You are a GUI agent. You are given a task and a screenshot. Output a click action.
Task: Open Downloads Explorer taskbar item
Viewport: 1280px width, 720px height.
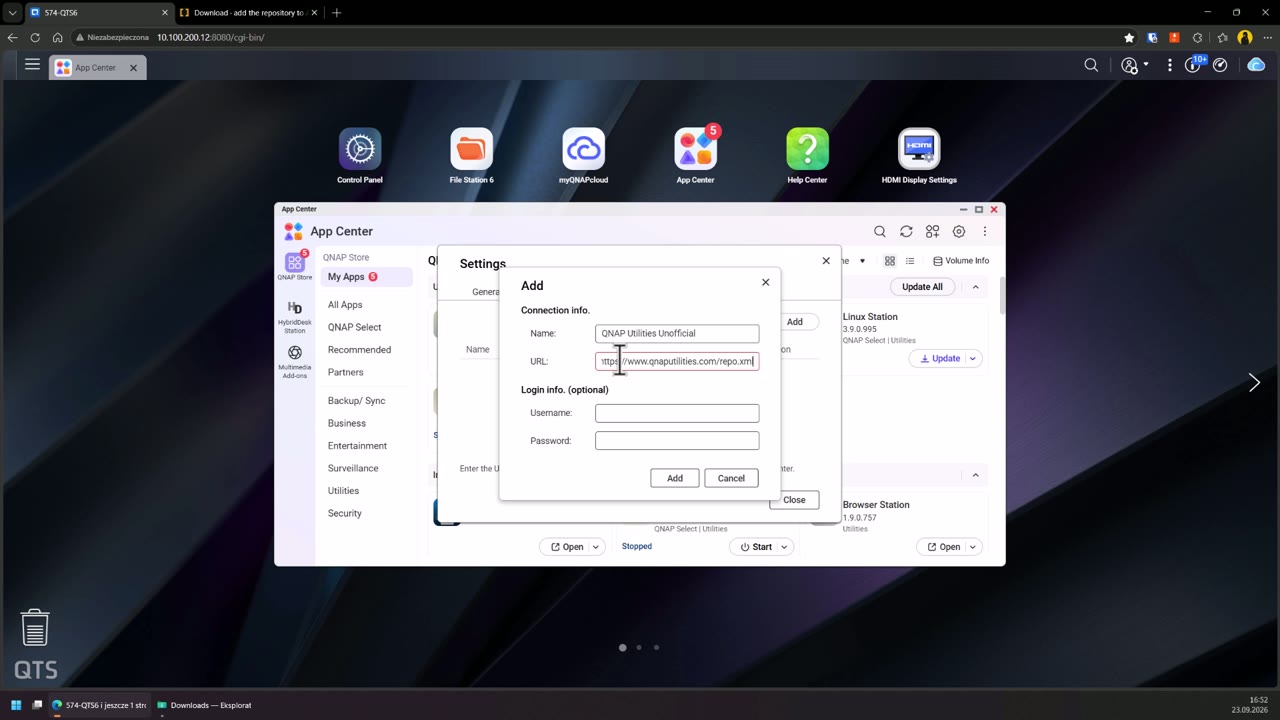click(204, 705)
